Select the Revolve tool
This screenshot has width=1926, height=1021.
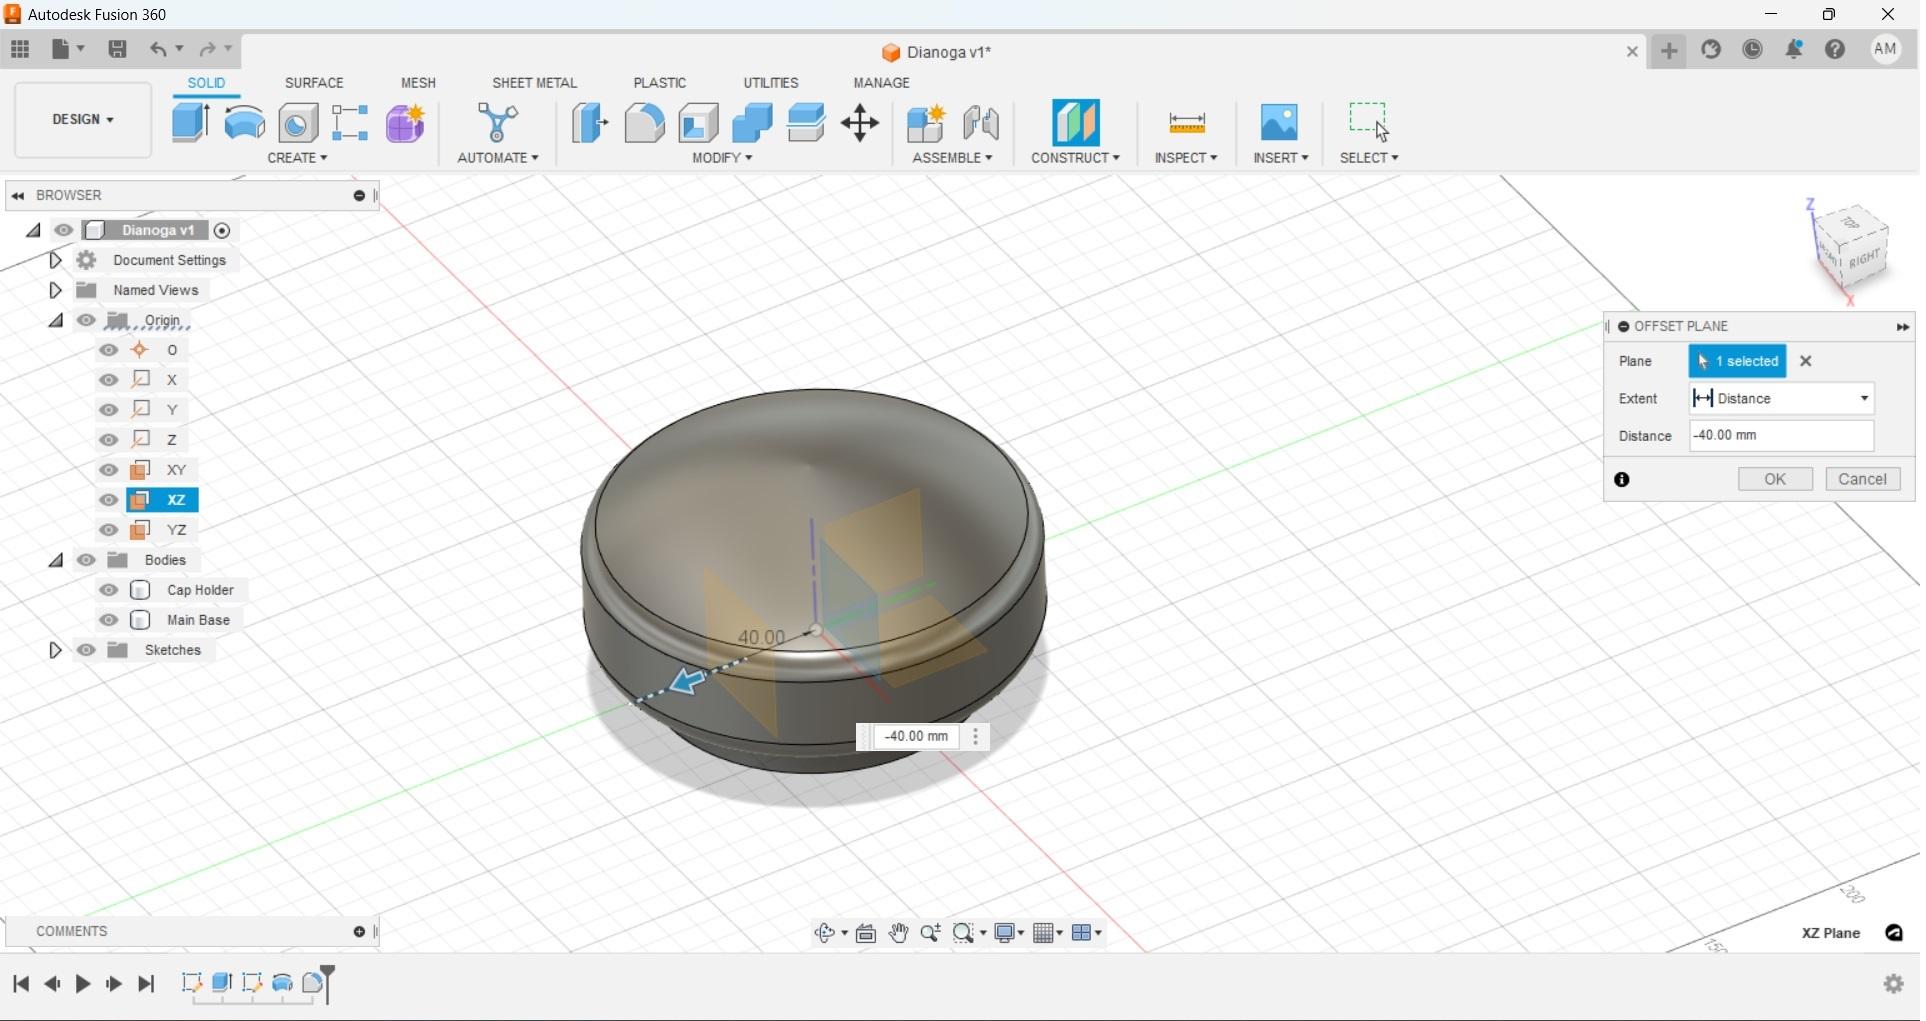[244, 122]
